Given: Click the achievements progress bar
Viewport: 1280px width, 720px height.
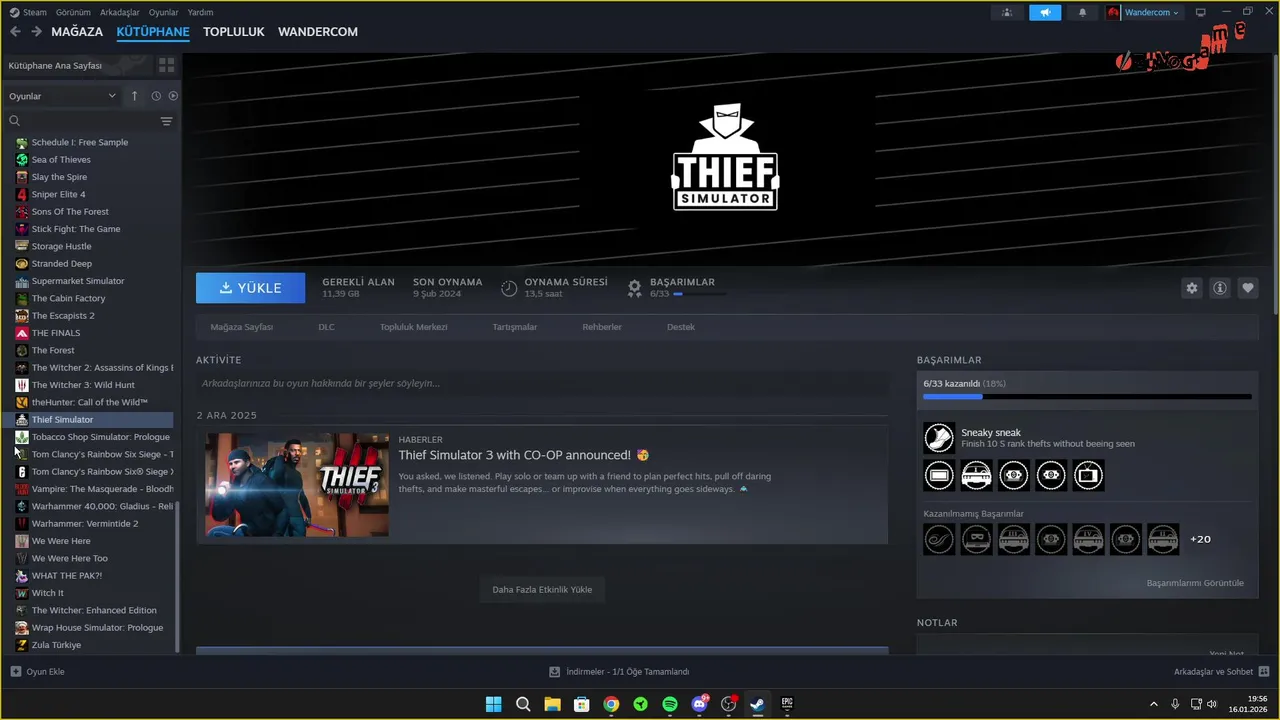Looking at the screenshot, I should coord(1087,397).
